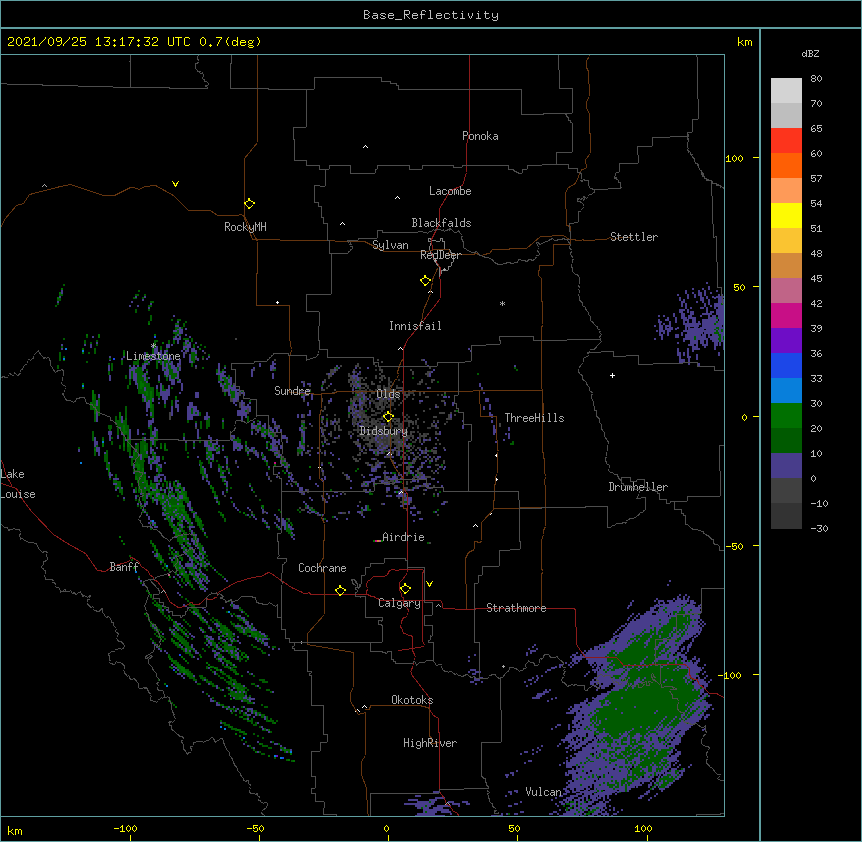Click the 65 dBZ red legend swatch

click(x=786, y=140)
